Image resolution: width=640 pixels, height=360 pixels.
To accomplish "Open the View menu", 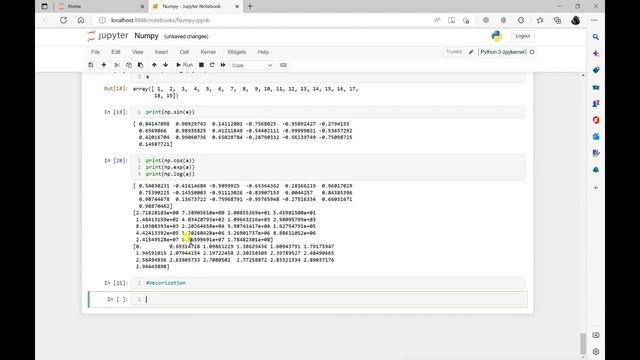I will pyautogui.click(x=138, y=52).
